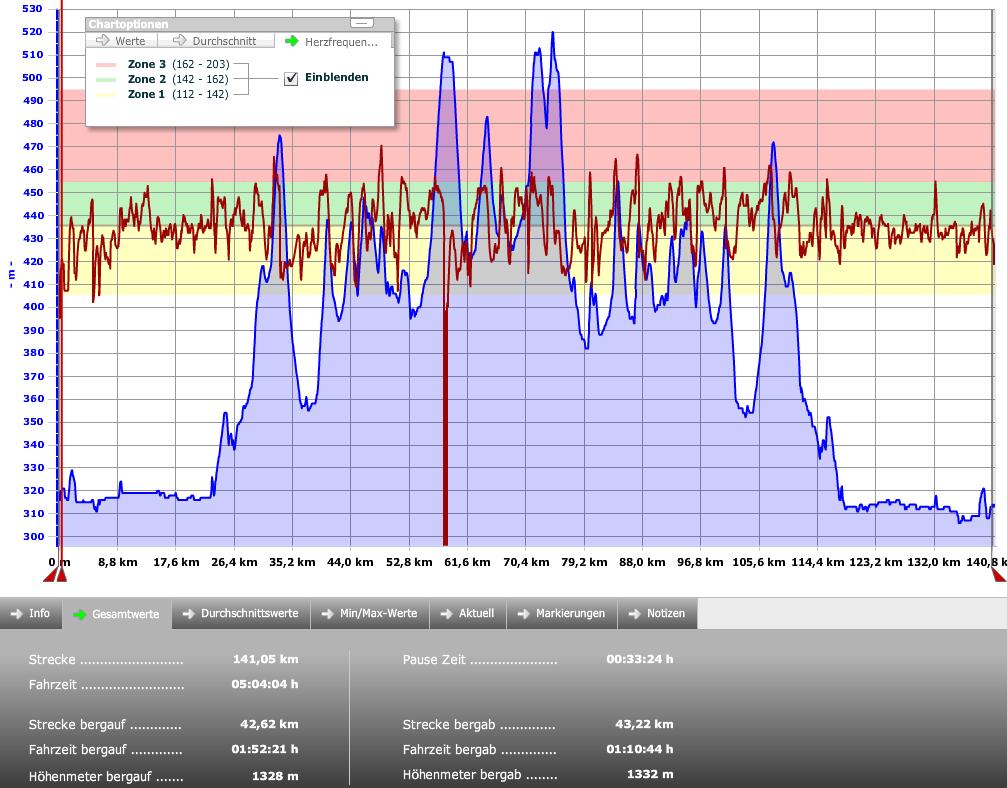Image resolution: width=1007 pixels, height=788 pixels.
Task: Show the Aktuell tab
Action: tap(468, 613)
